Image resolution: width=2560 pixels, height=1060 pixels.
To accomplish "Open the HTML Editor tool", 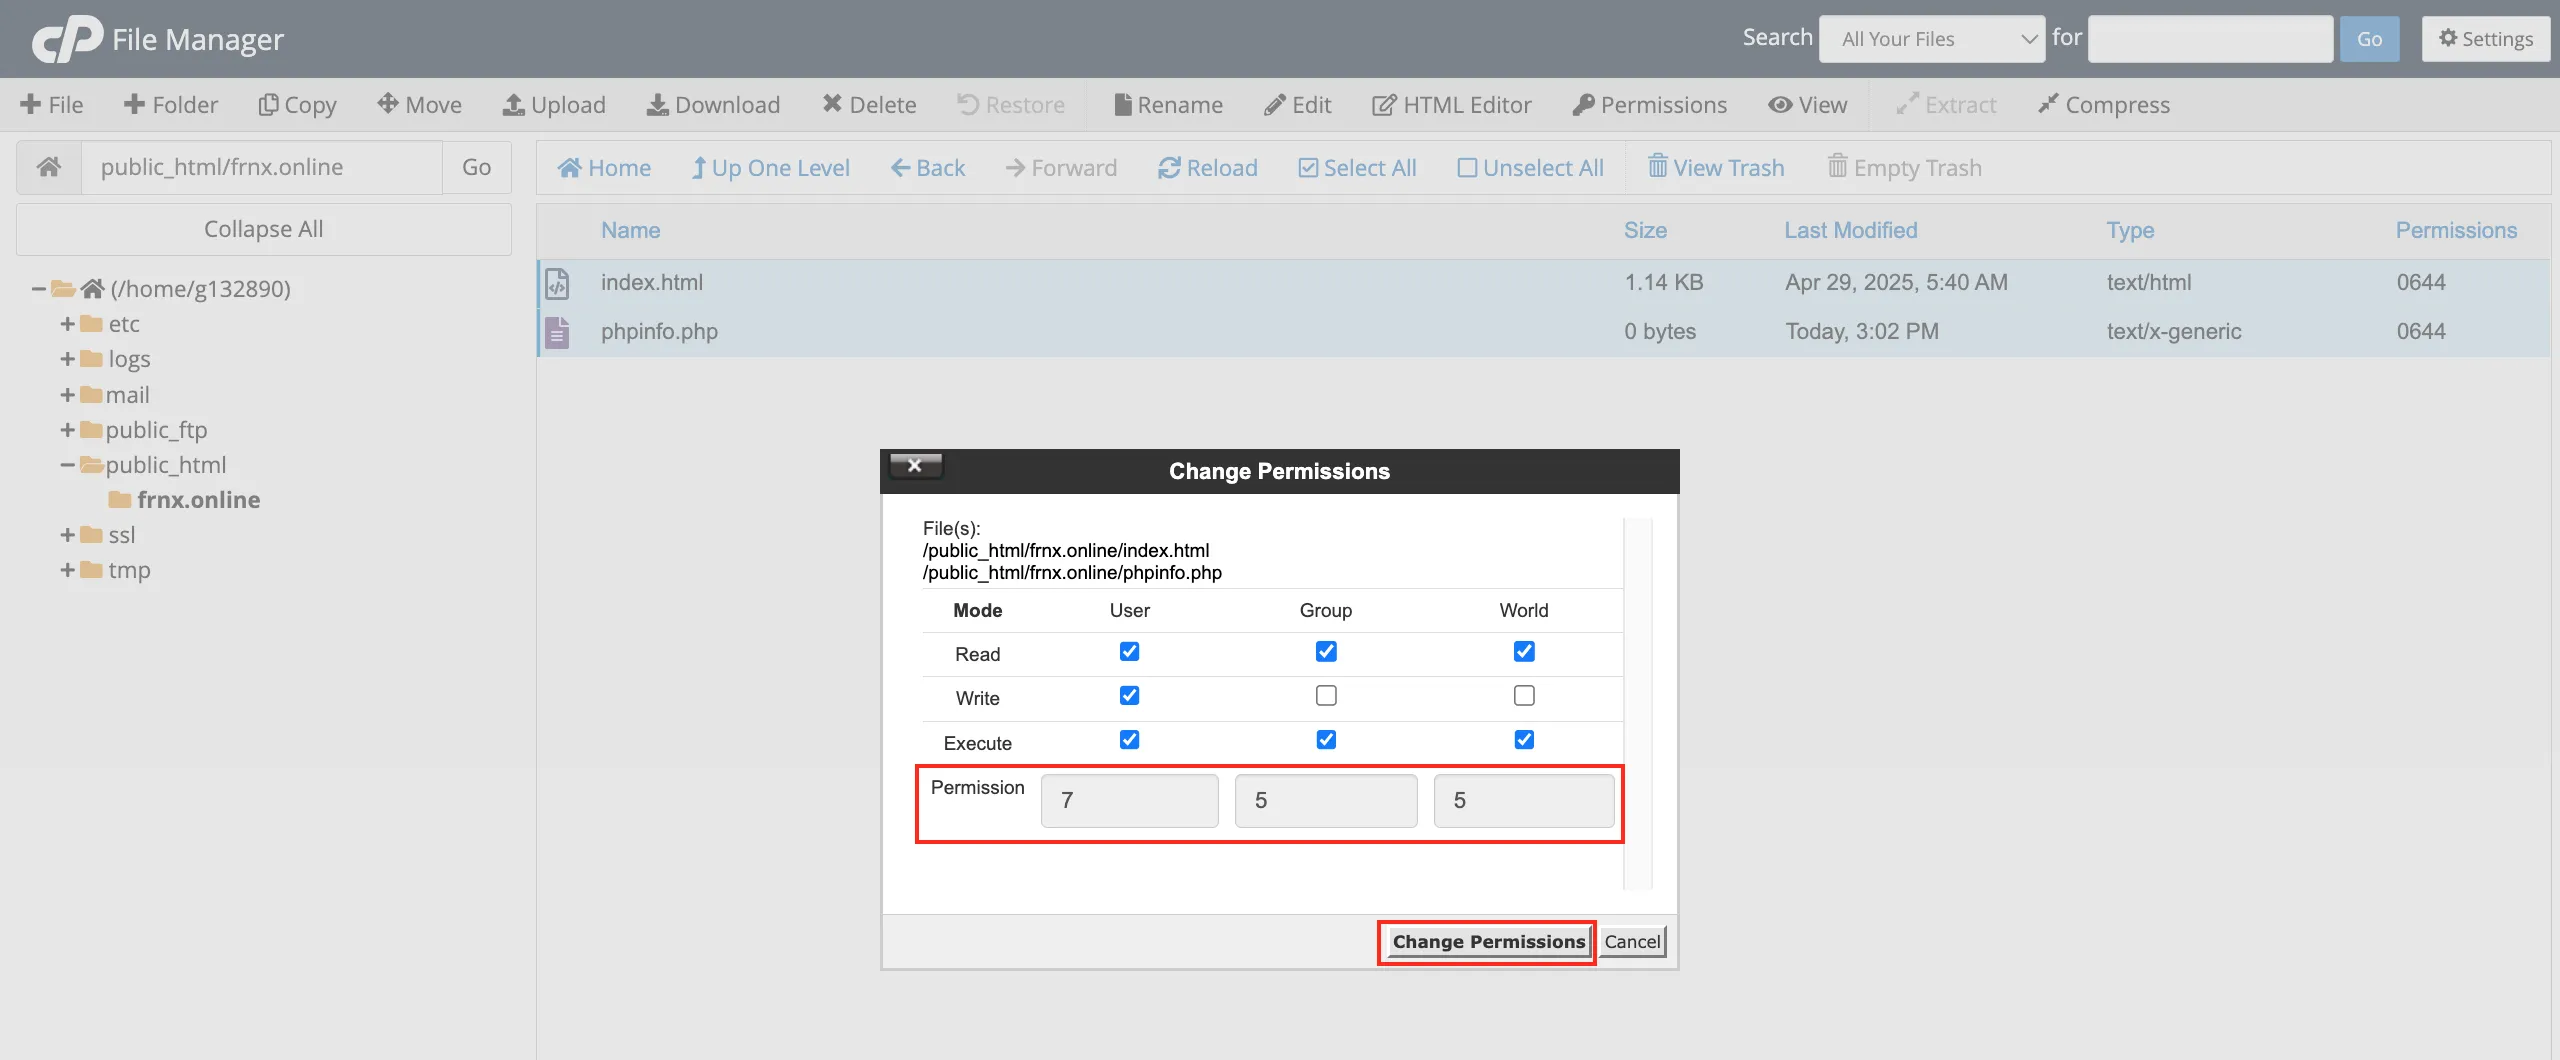I will coord(1452,105).
